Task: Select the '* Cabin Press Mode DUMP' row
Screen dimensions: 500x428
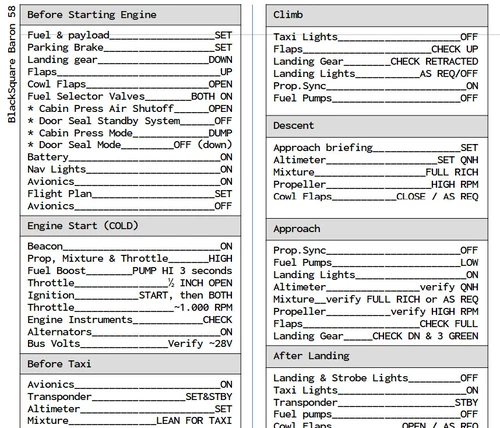Action: (x=130, y=133)
